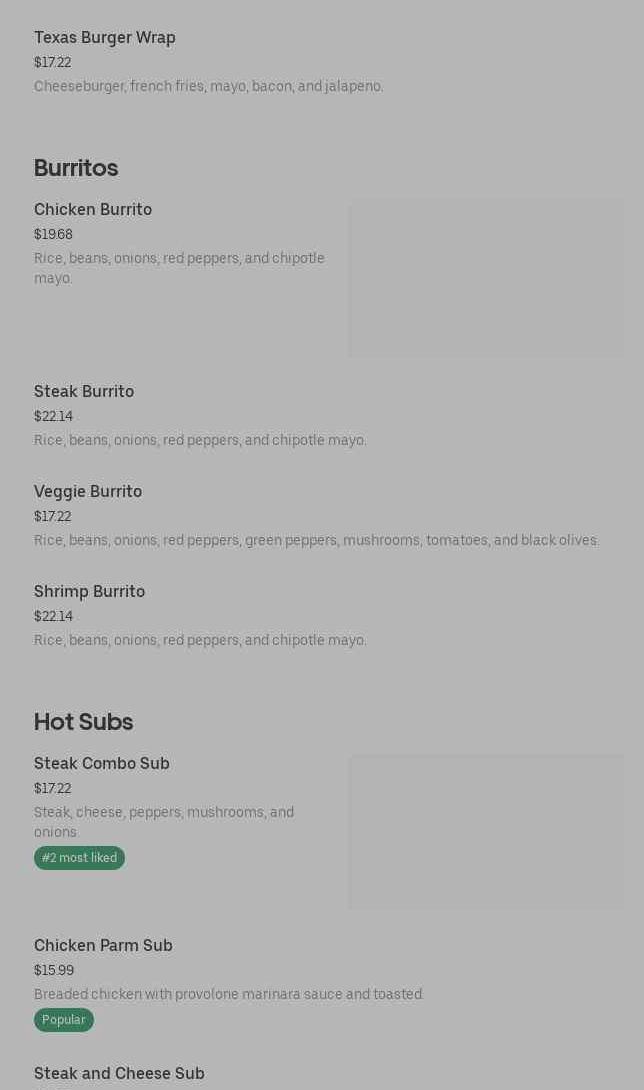Screen dimensions: 644x1090
Task: Click the Chicken Burrito description text
Action: [x=179, y=268]
